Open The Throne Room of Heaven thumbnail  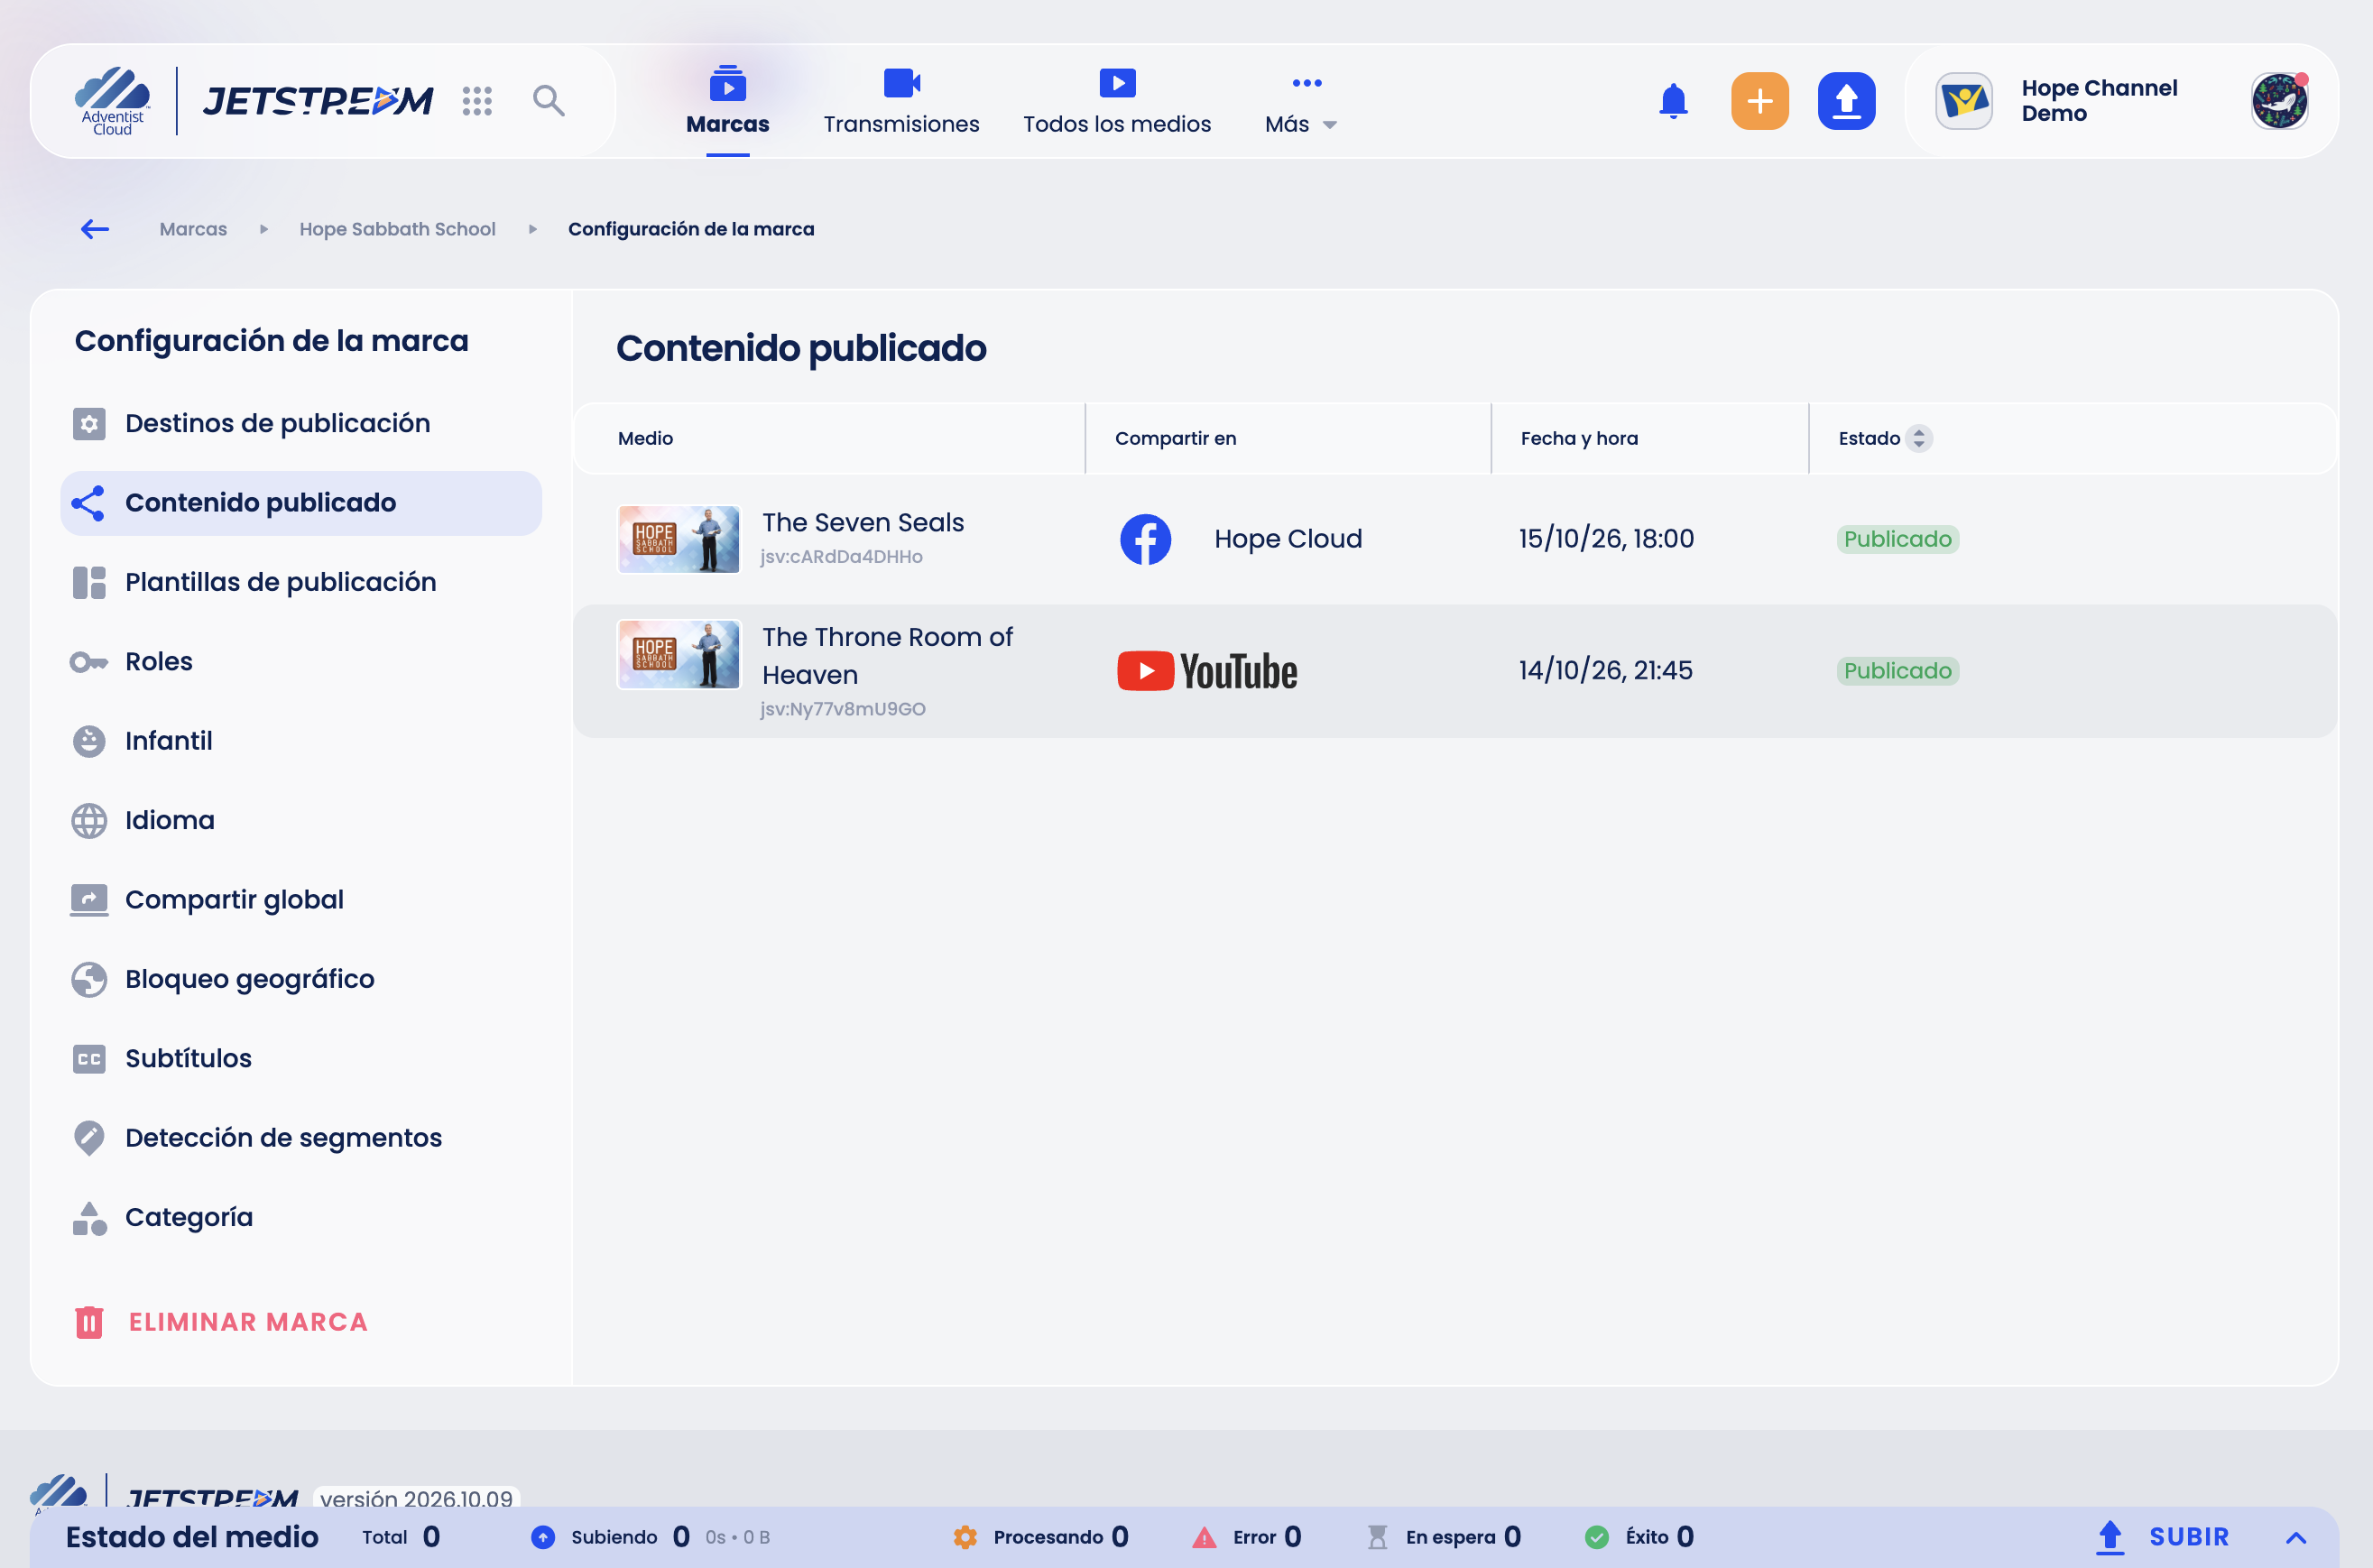click(678, 654)
